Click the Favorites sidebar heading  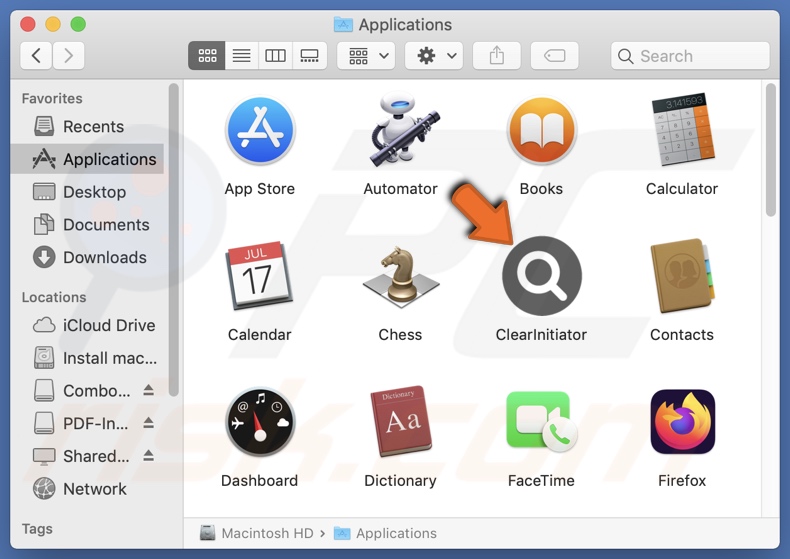(52, 98)
